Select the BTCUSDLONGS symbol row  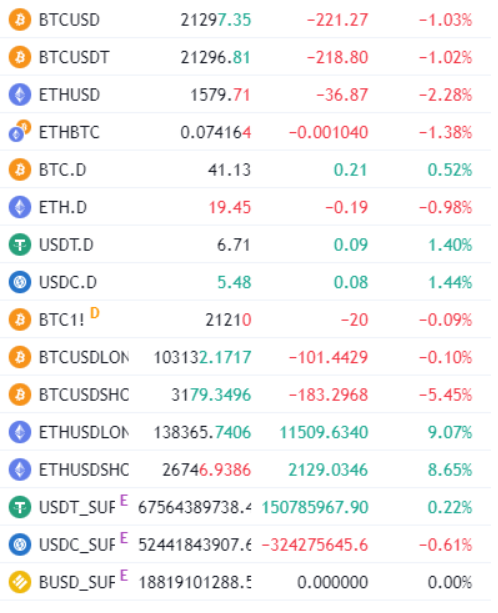point(245,357)
